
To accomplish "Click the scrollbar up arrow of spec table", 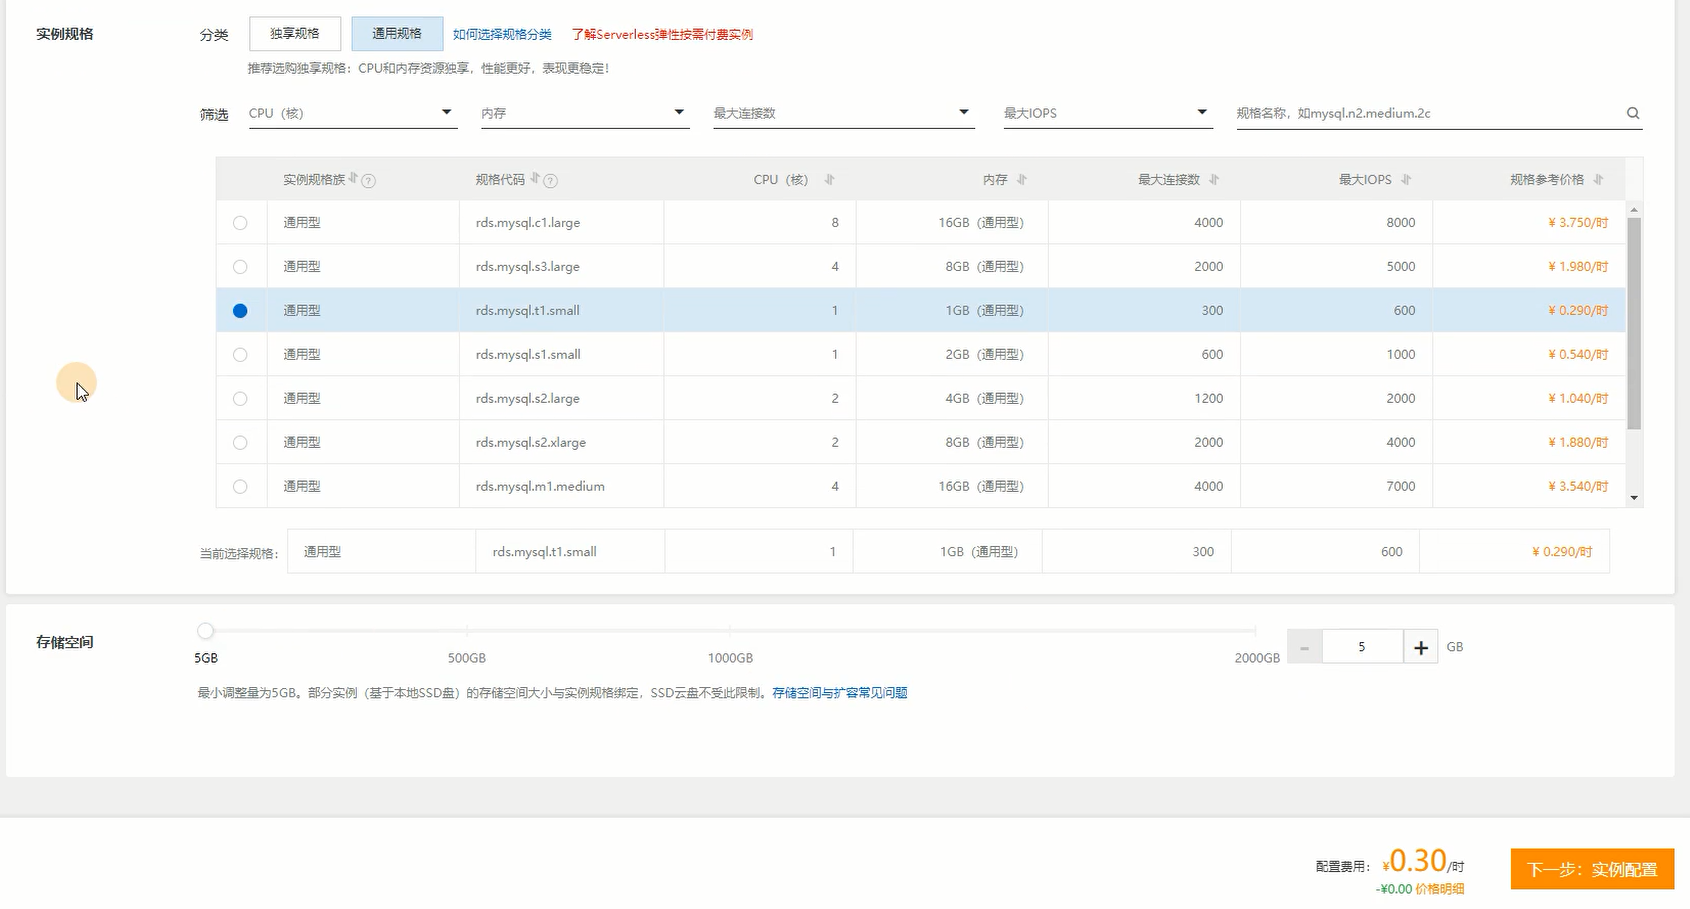I will pyautogui.click(x=1634, y=210).
